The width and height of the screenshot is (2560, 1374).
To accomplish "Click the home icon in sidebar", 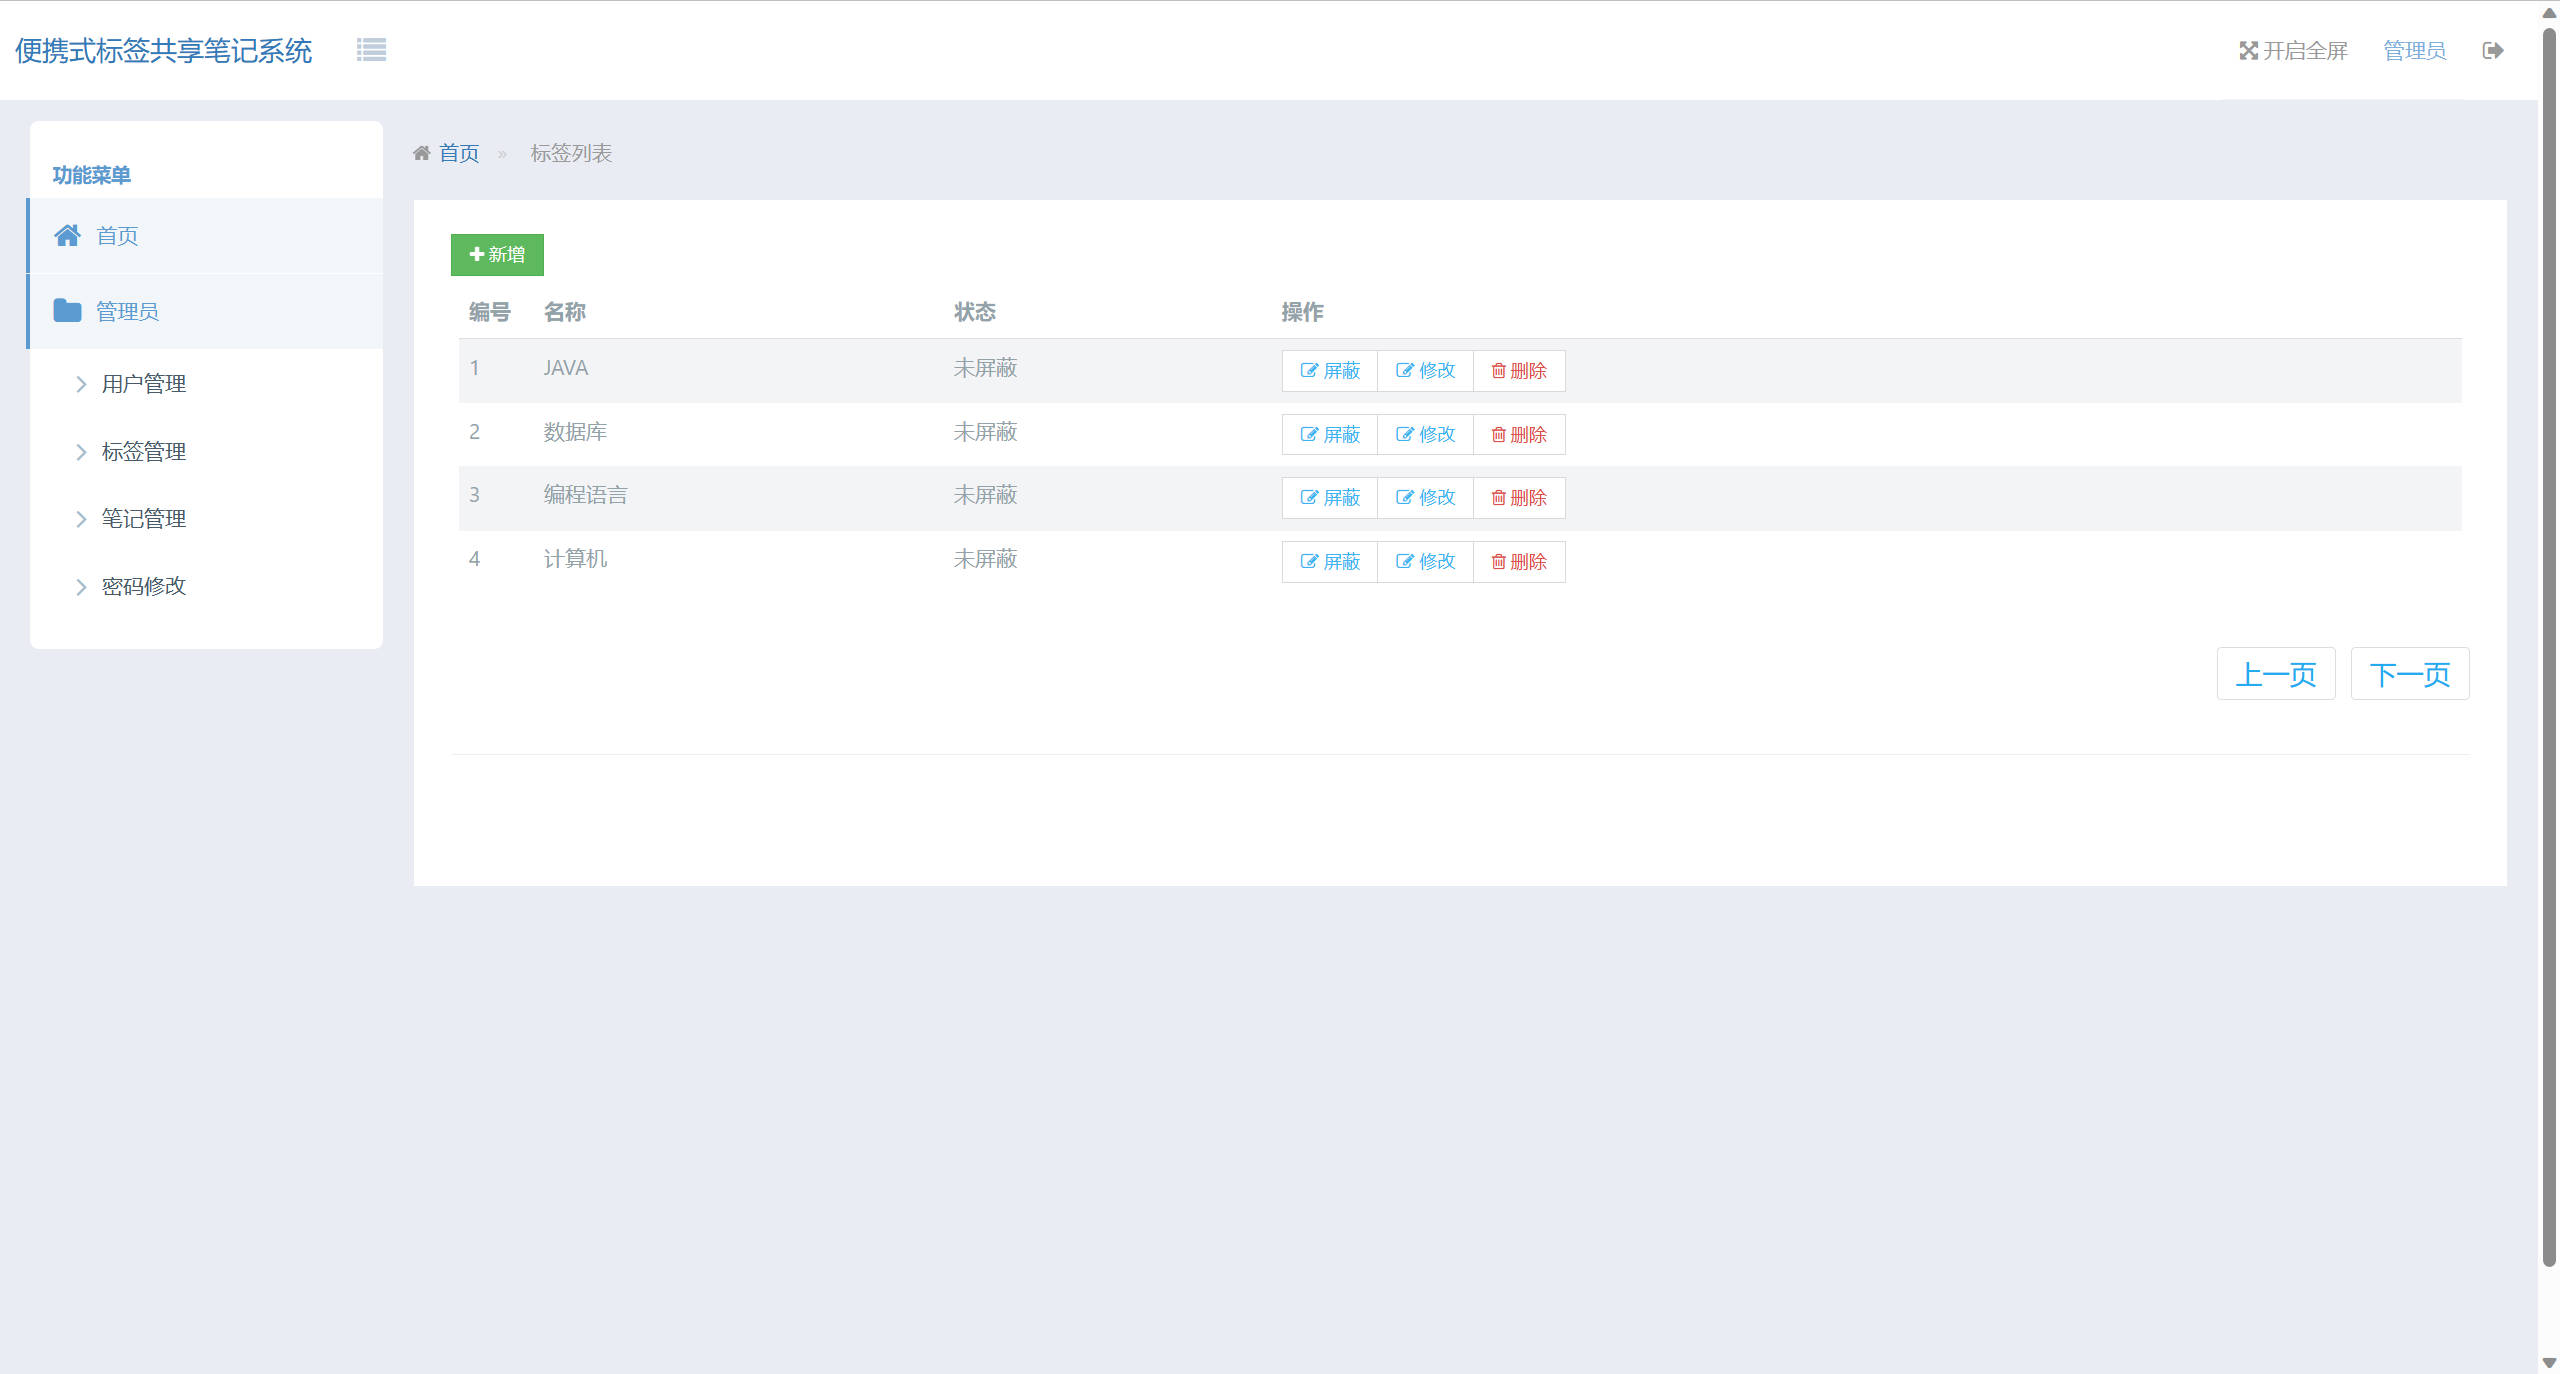I will point(68,236).
